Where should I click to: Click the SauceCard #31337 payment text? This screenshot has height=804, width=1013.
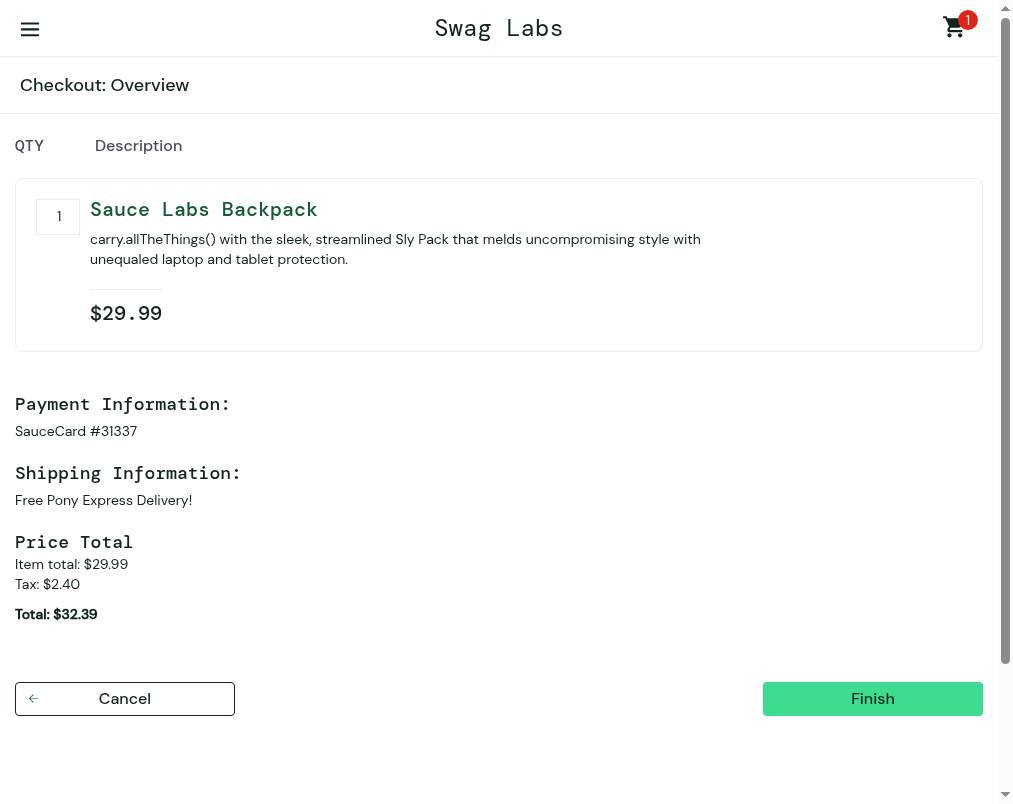[76, 431]
